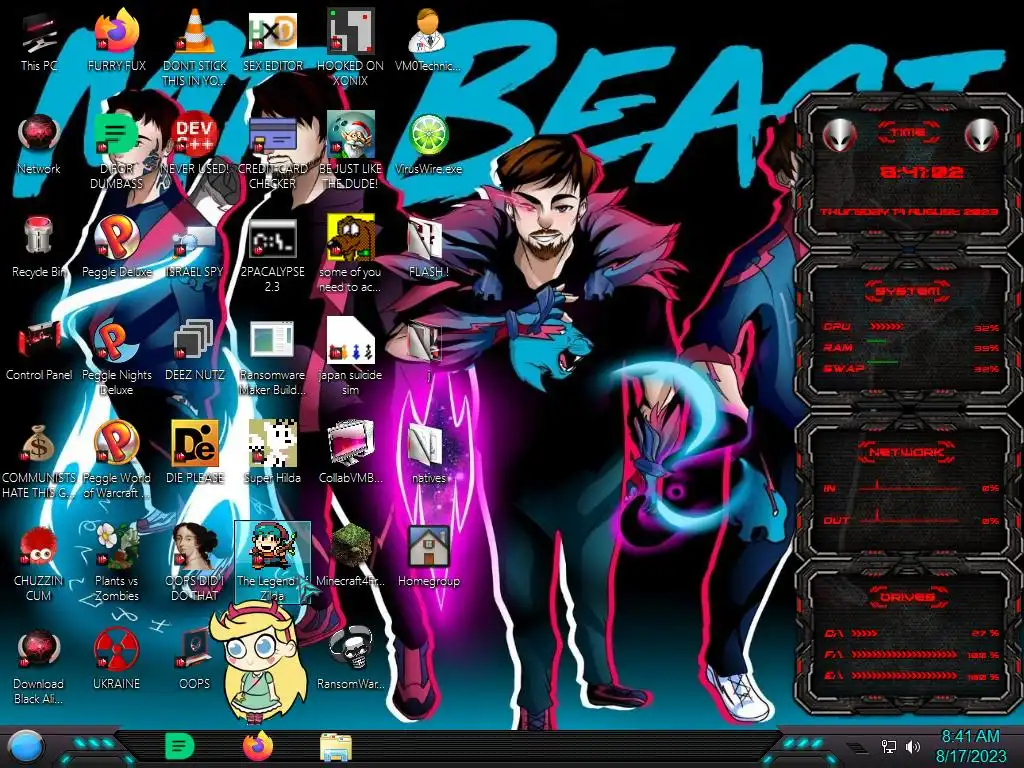Open the RansomWar skull icon
The image size is (1024, 768).
pos(350,649)
